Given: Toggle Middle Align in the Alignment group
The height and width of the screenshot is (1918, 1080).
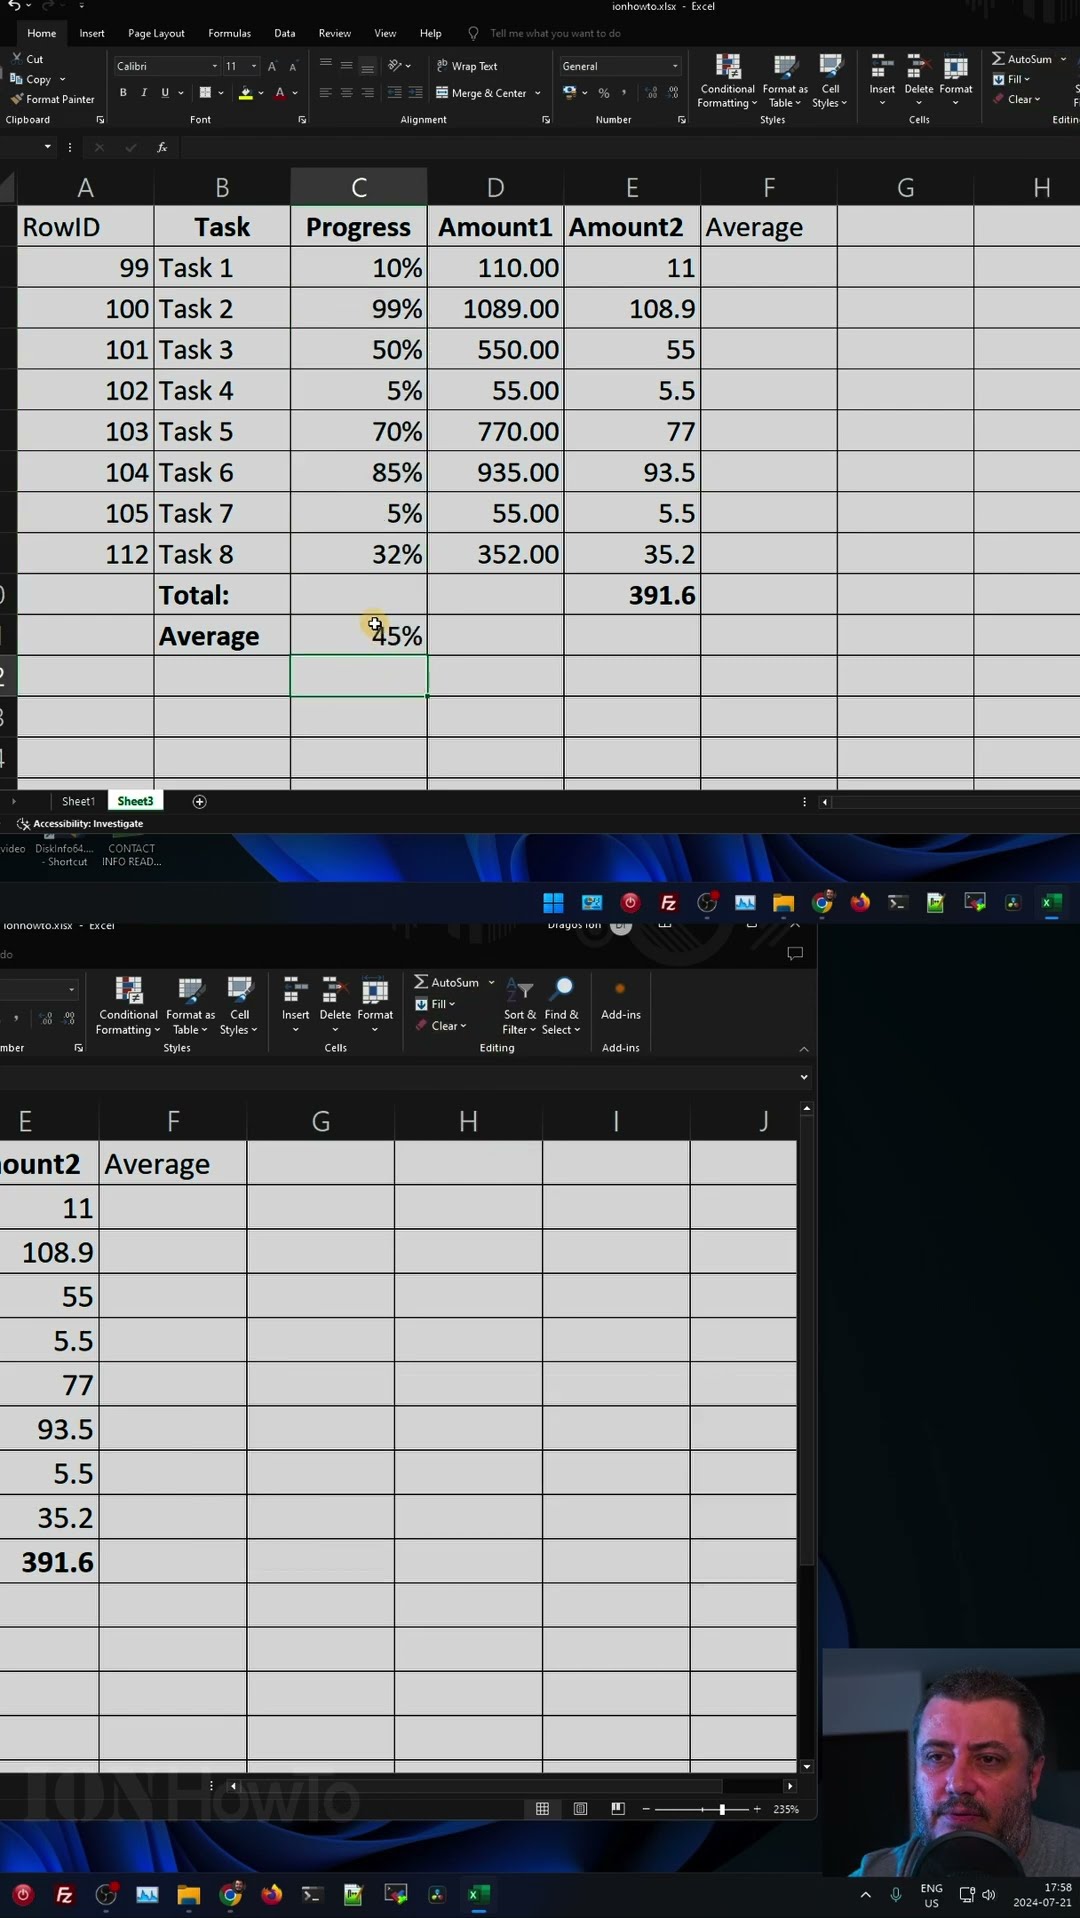Looking at the screenshot, I should coord(346,66).
